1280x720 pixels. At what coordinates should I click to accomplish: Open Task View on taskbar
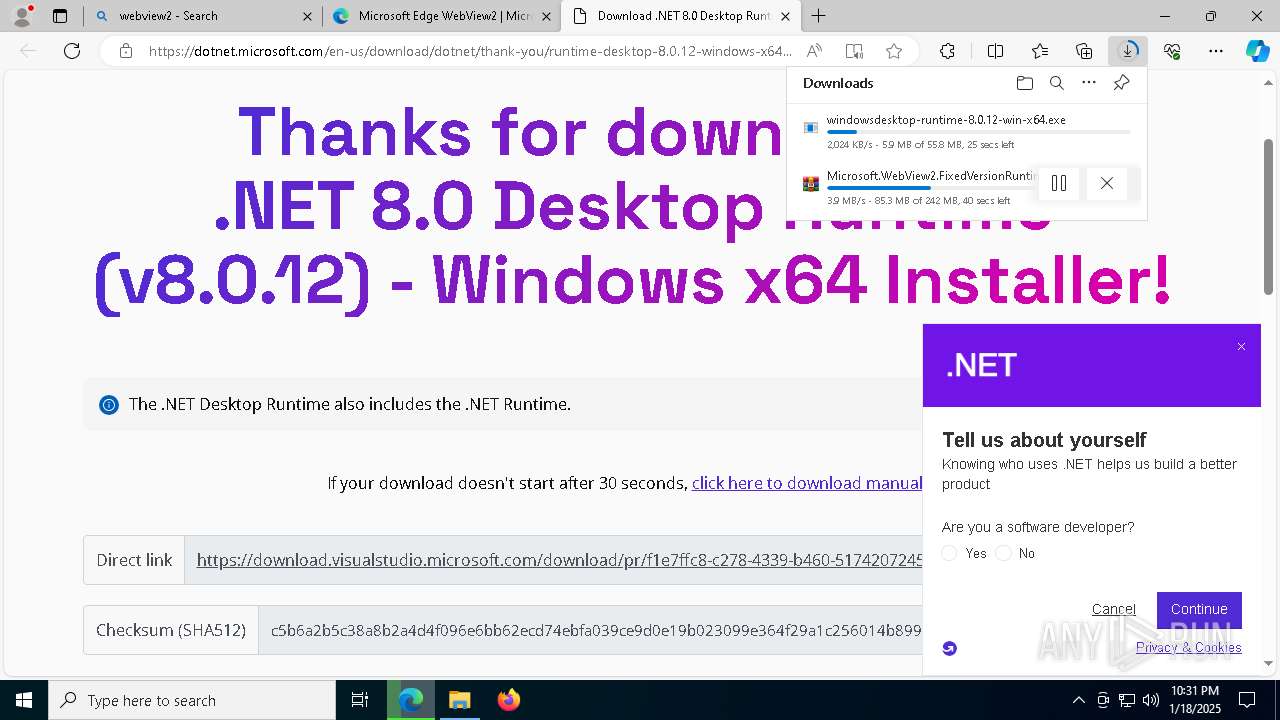click(x=361, y=700)
